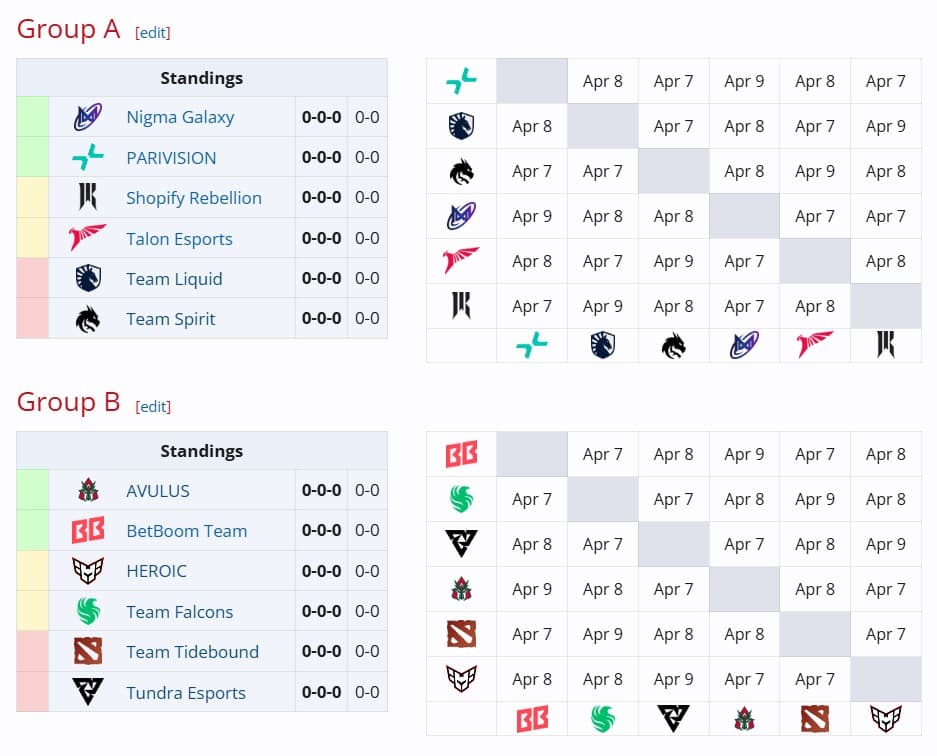Open the edit link next to Group B
937x756 pixels.
point(153,406)
